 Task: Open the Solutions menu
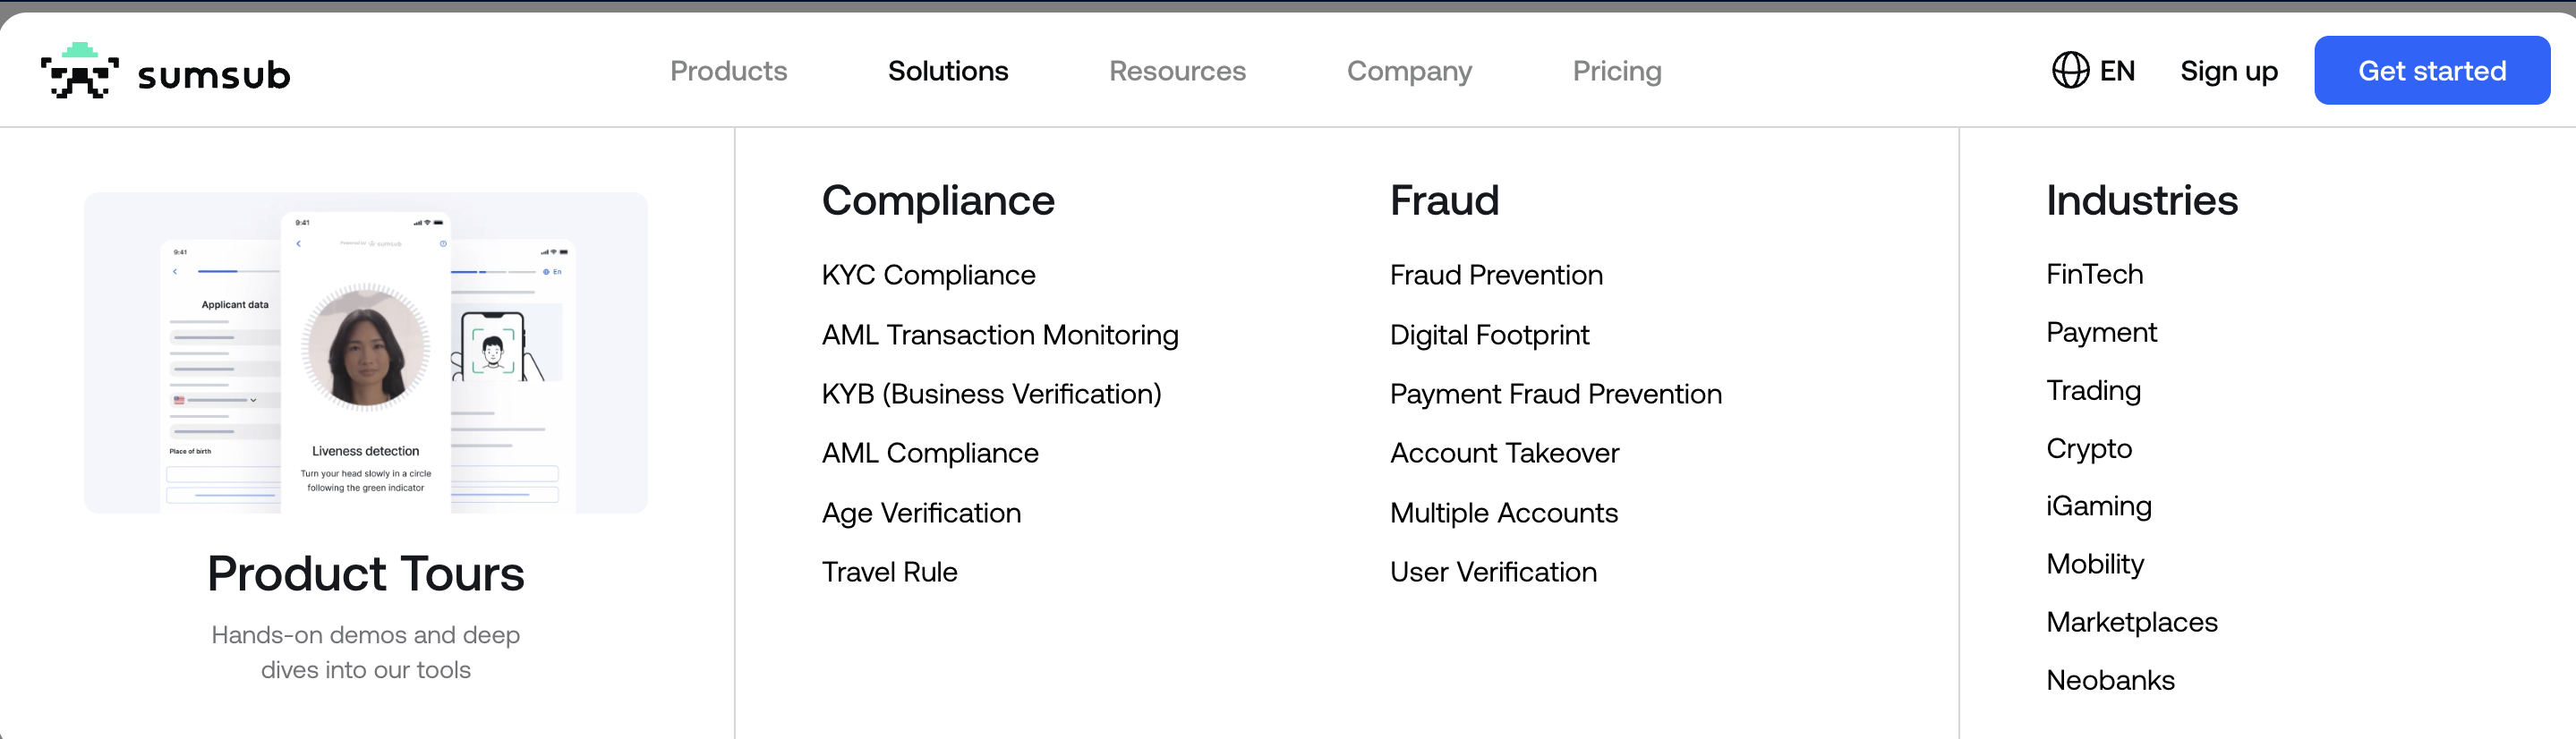947,71
